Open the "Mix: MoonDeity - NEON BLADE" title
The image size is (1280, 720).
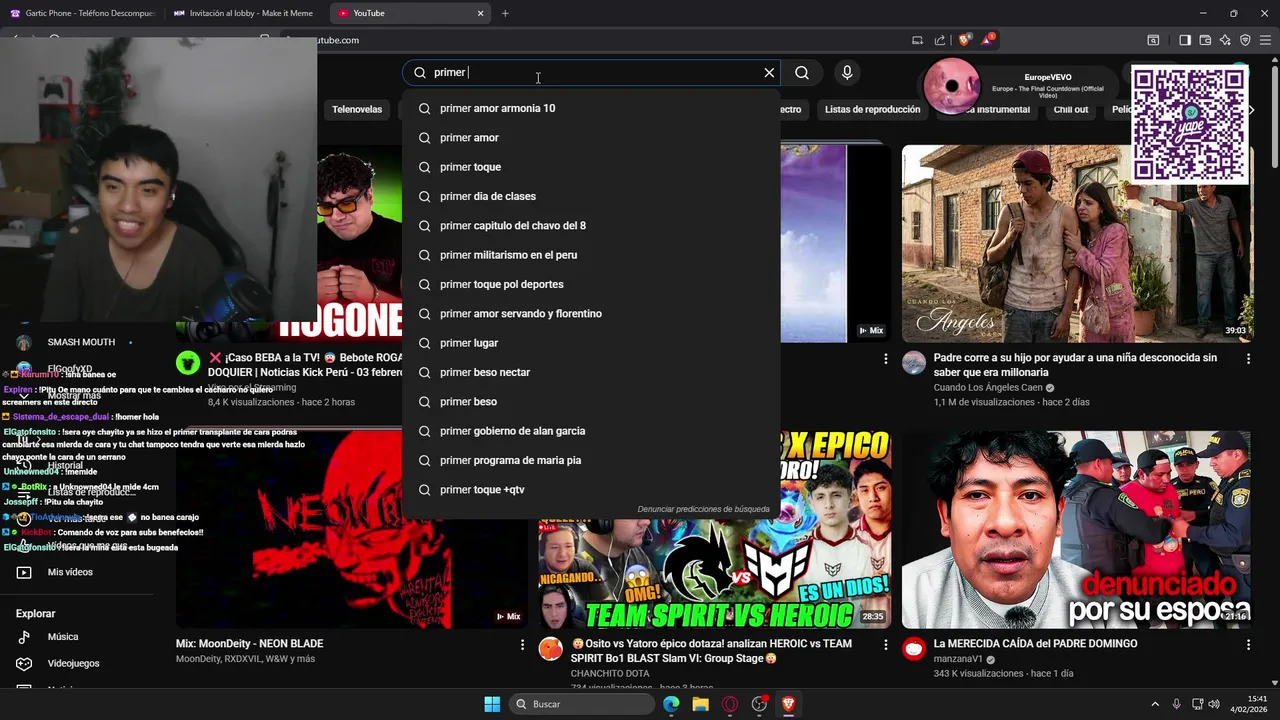[x=249, y=644]
